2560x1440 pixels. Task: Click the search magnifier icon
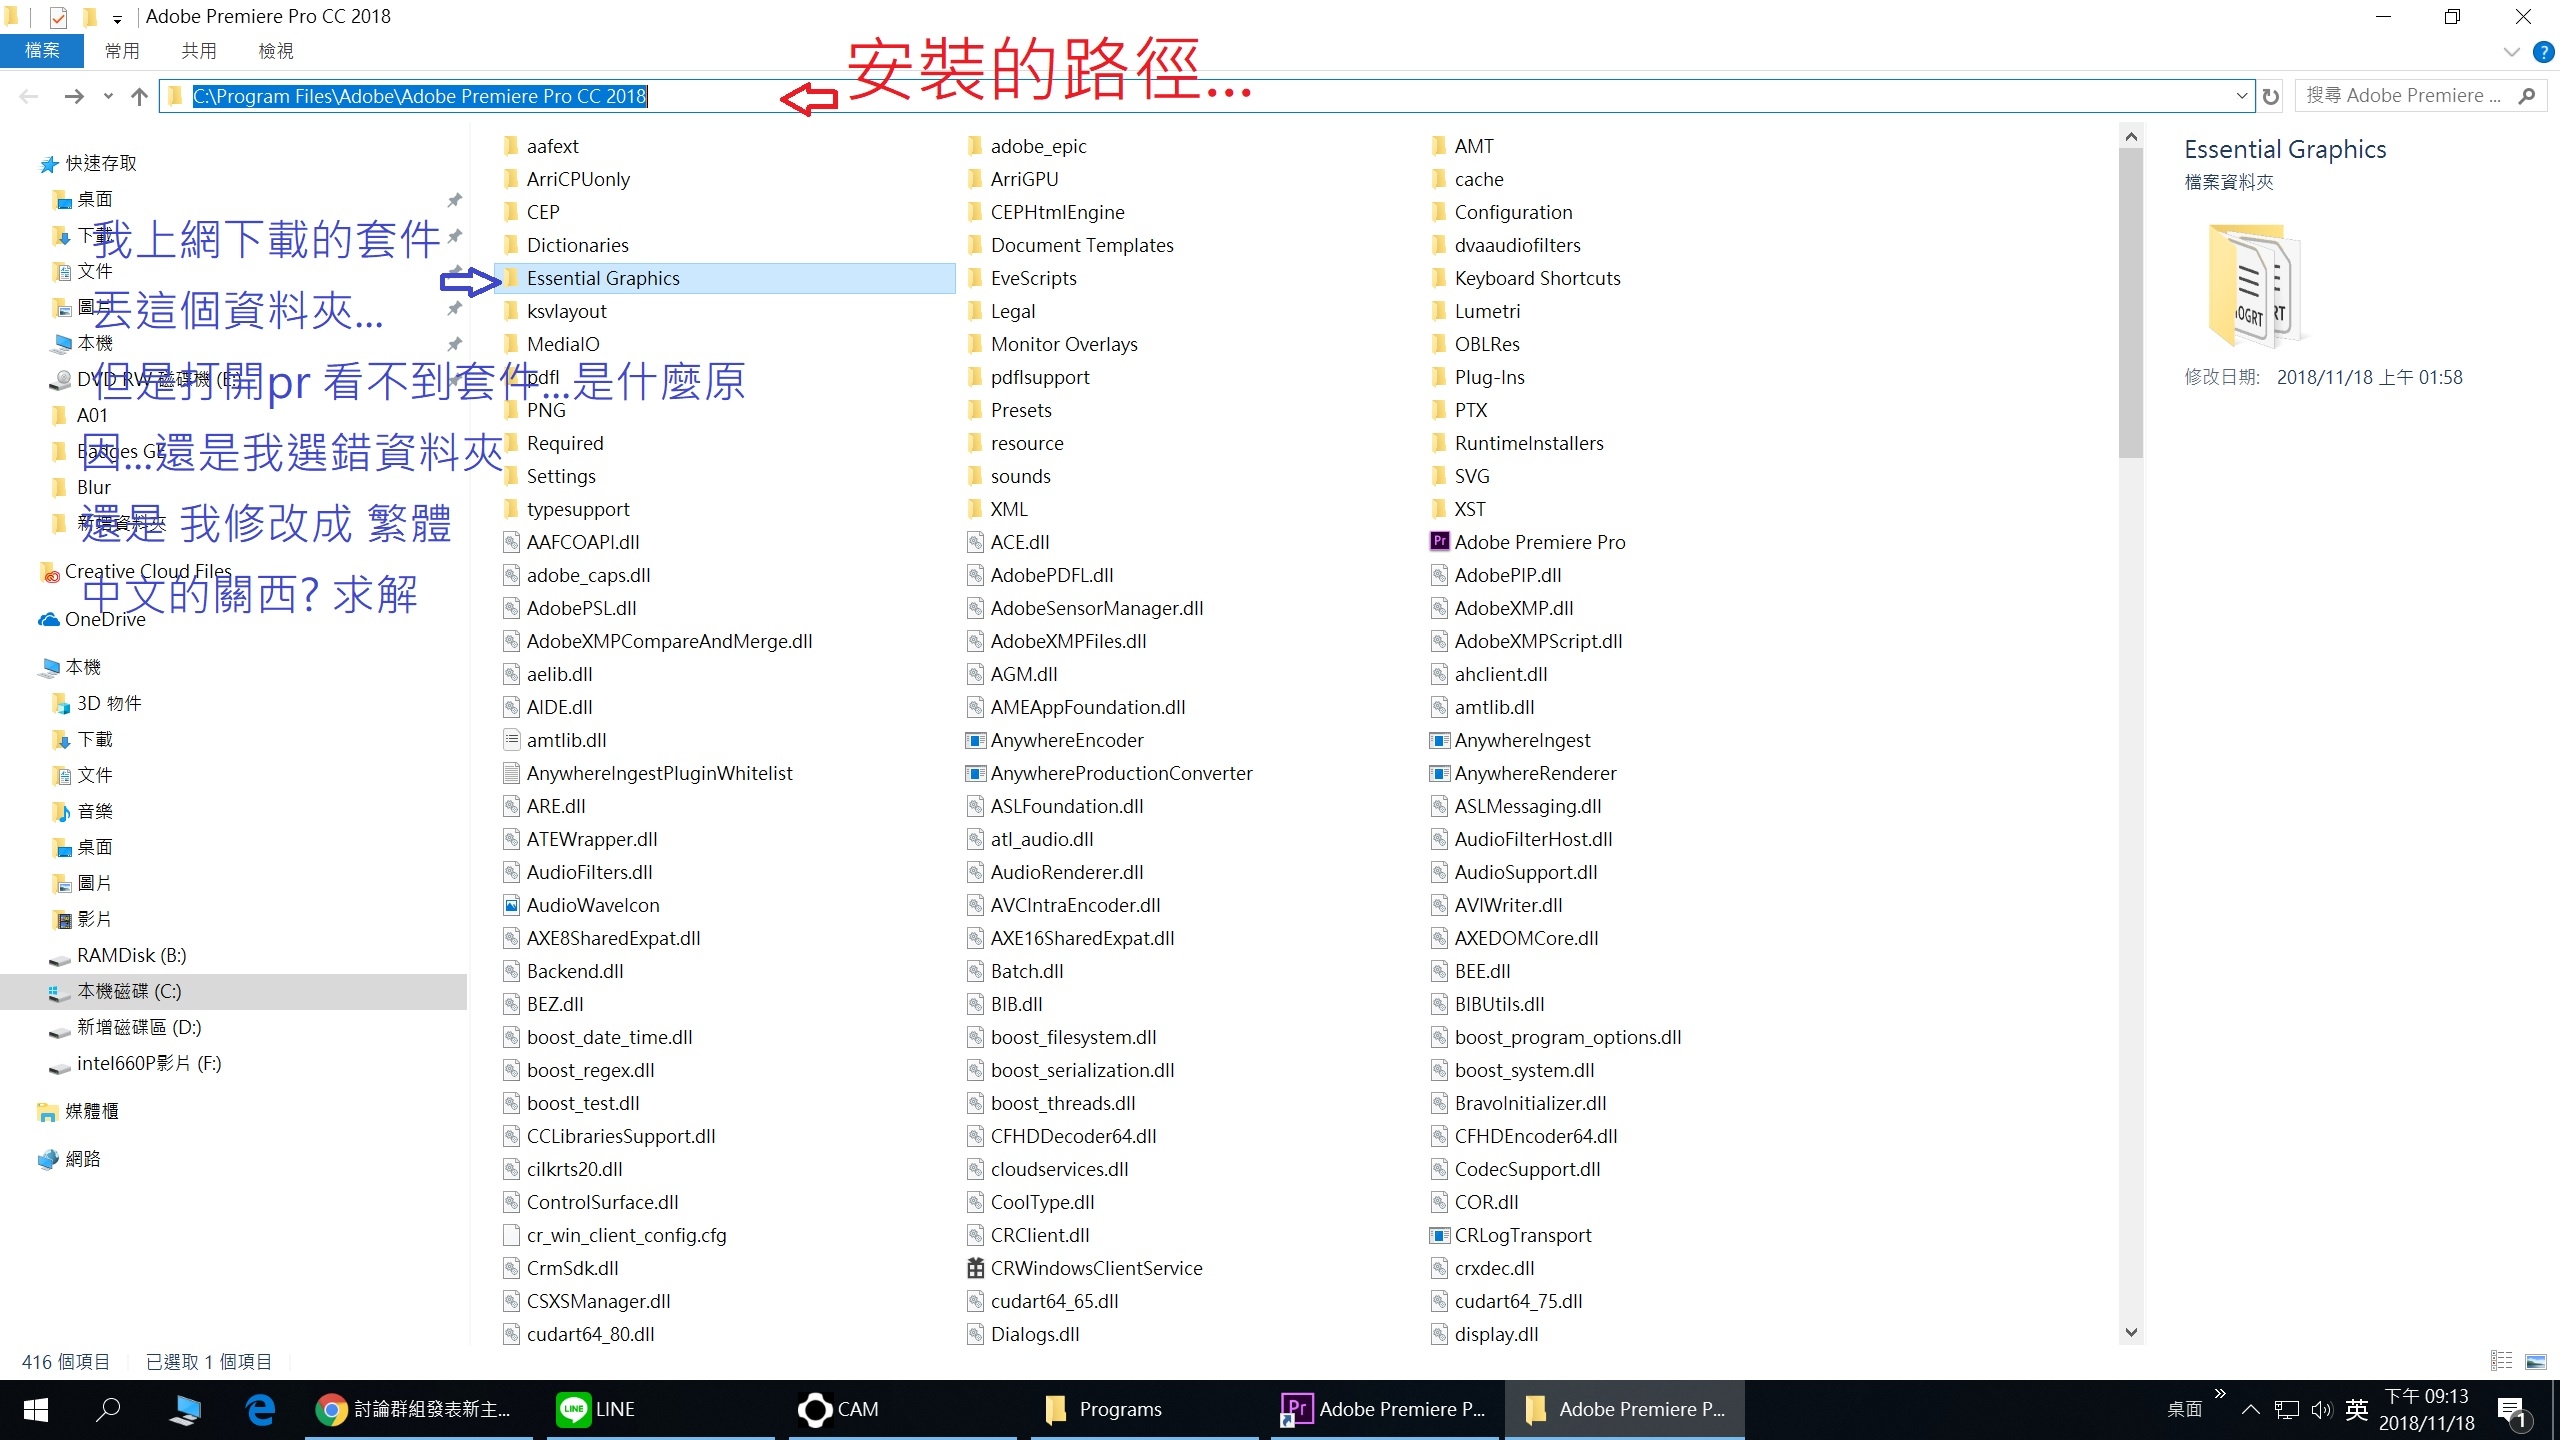[2527, 96]
